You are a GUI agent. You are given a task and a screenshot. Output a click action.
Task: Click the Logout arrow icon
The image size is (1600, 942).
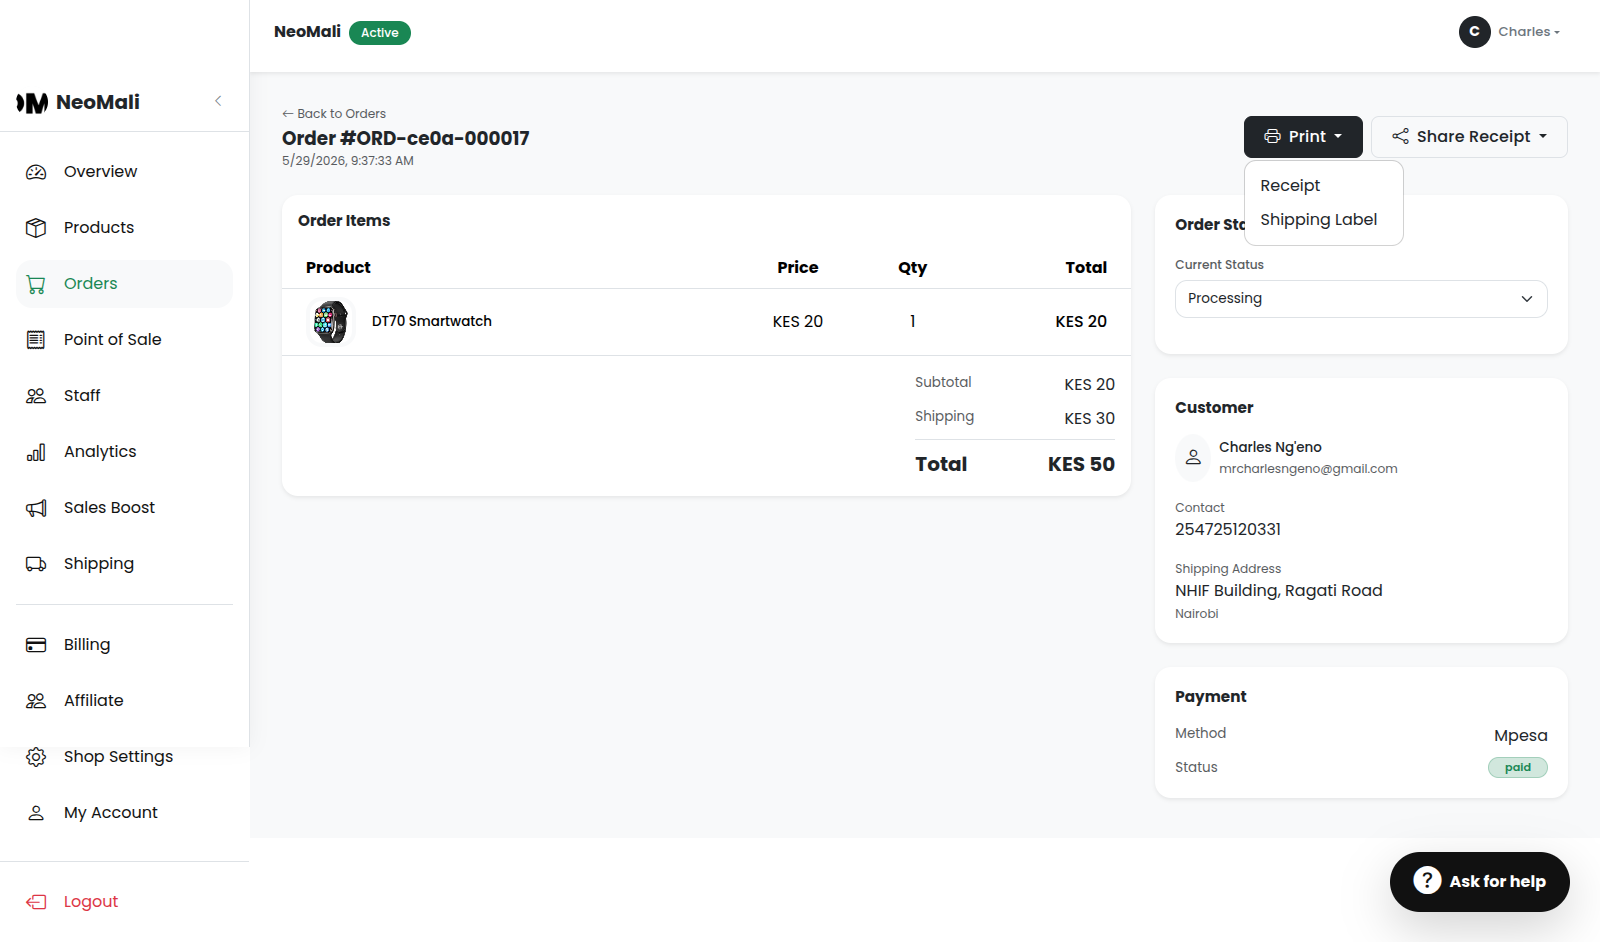36,902
